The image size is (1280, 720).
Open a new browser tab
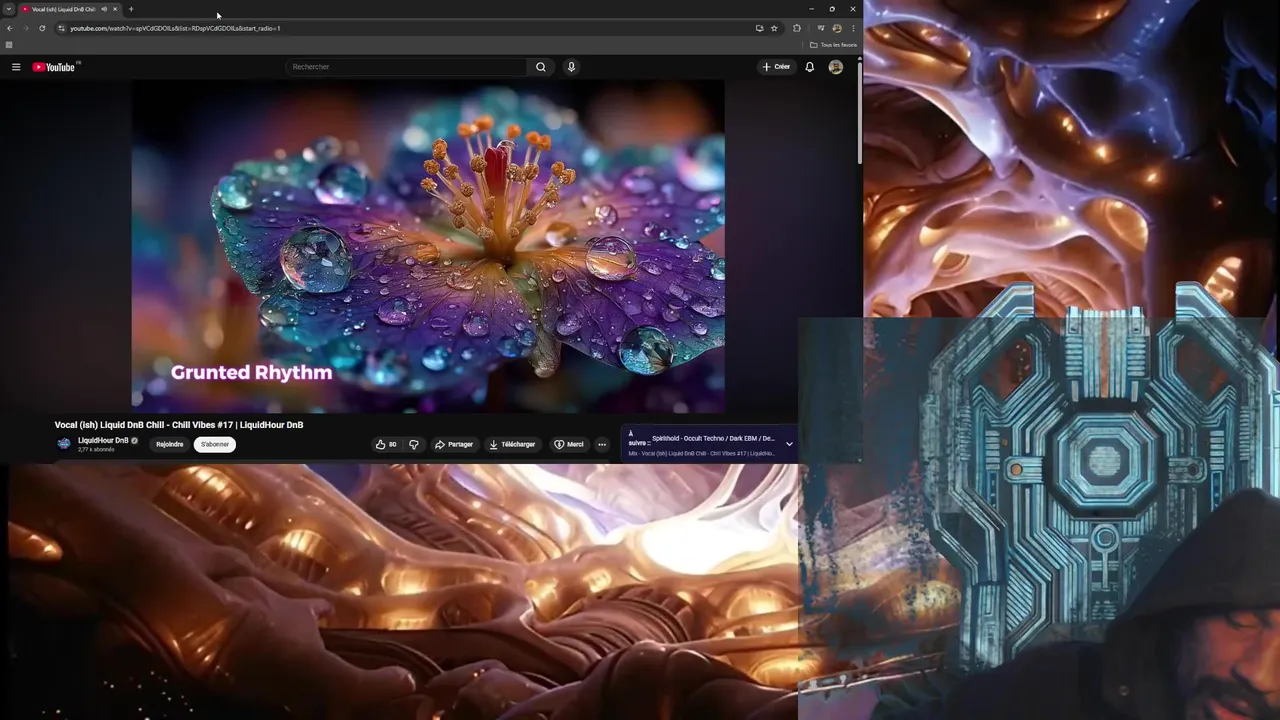pos(131,9)
